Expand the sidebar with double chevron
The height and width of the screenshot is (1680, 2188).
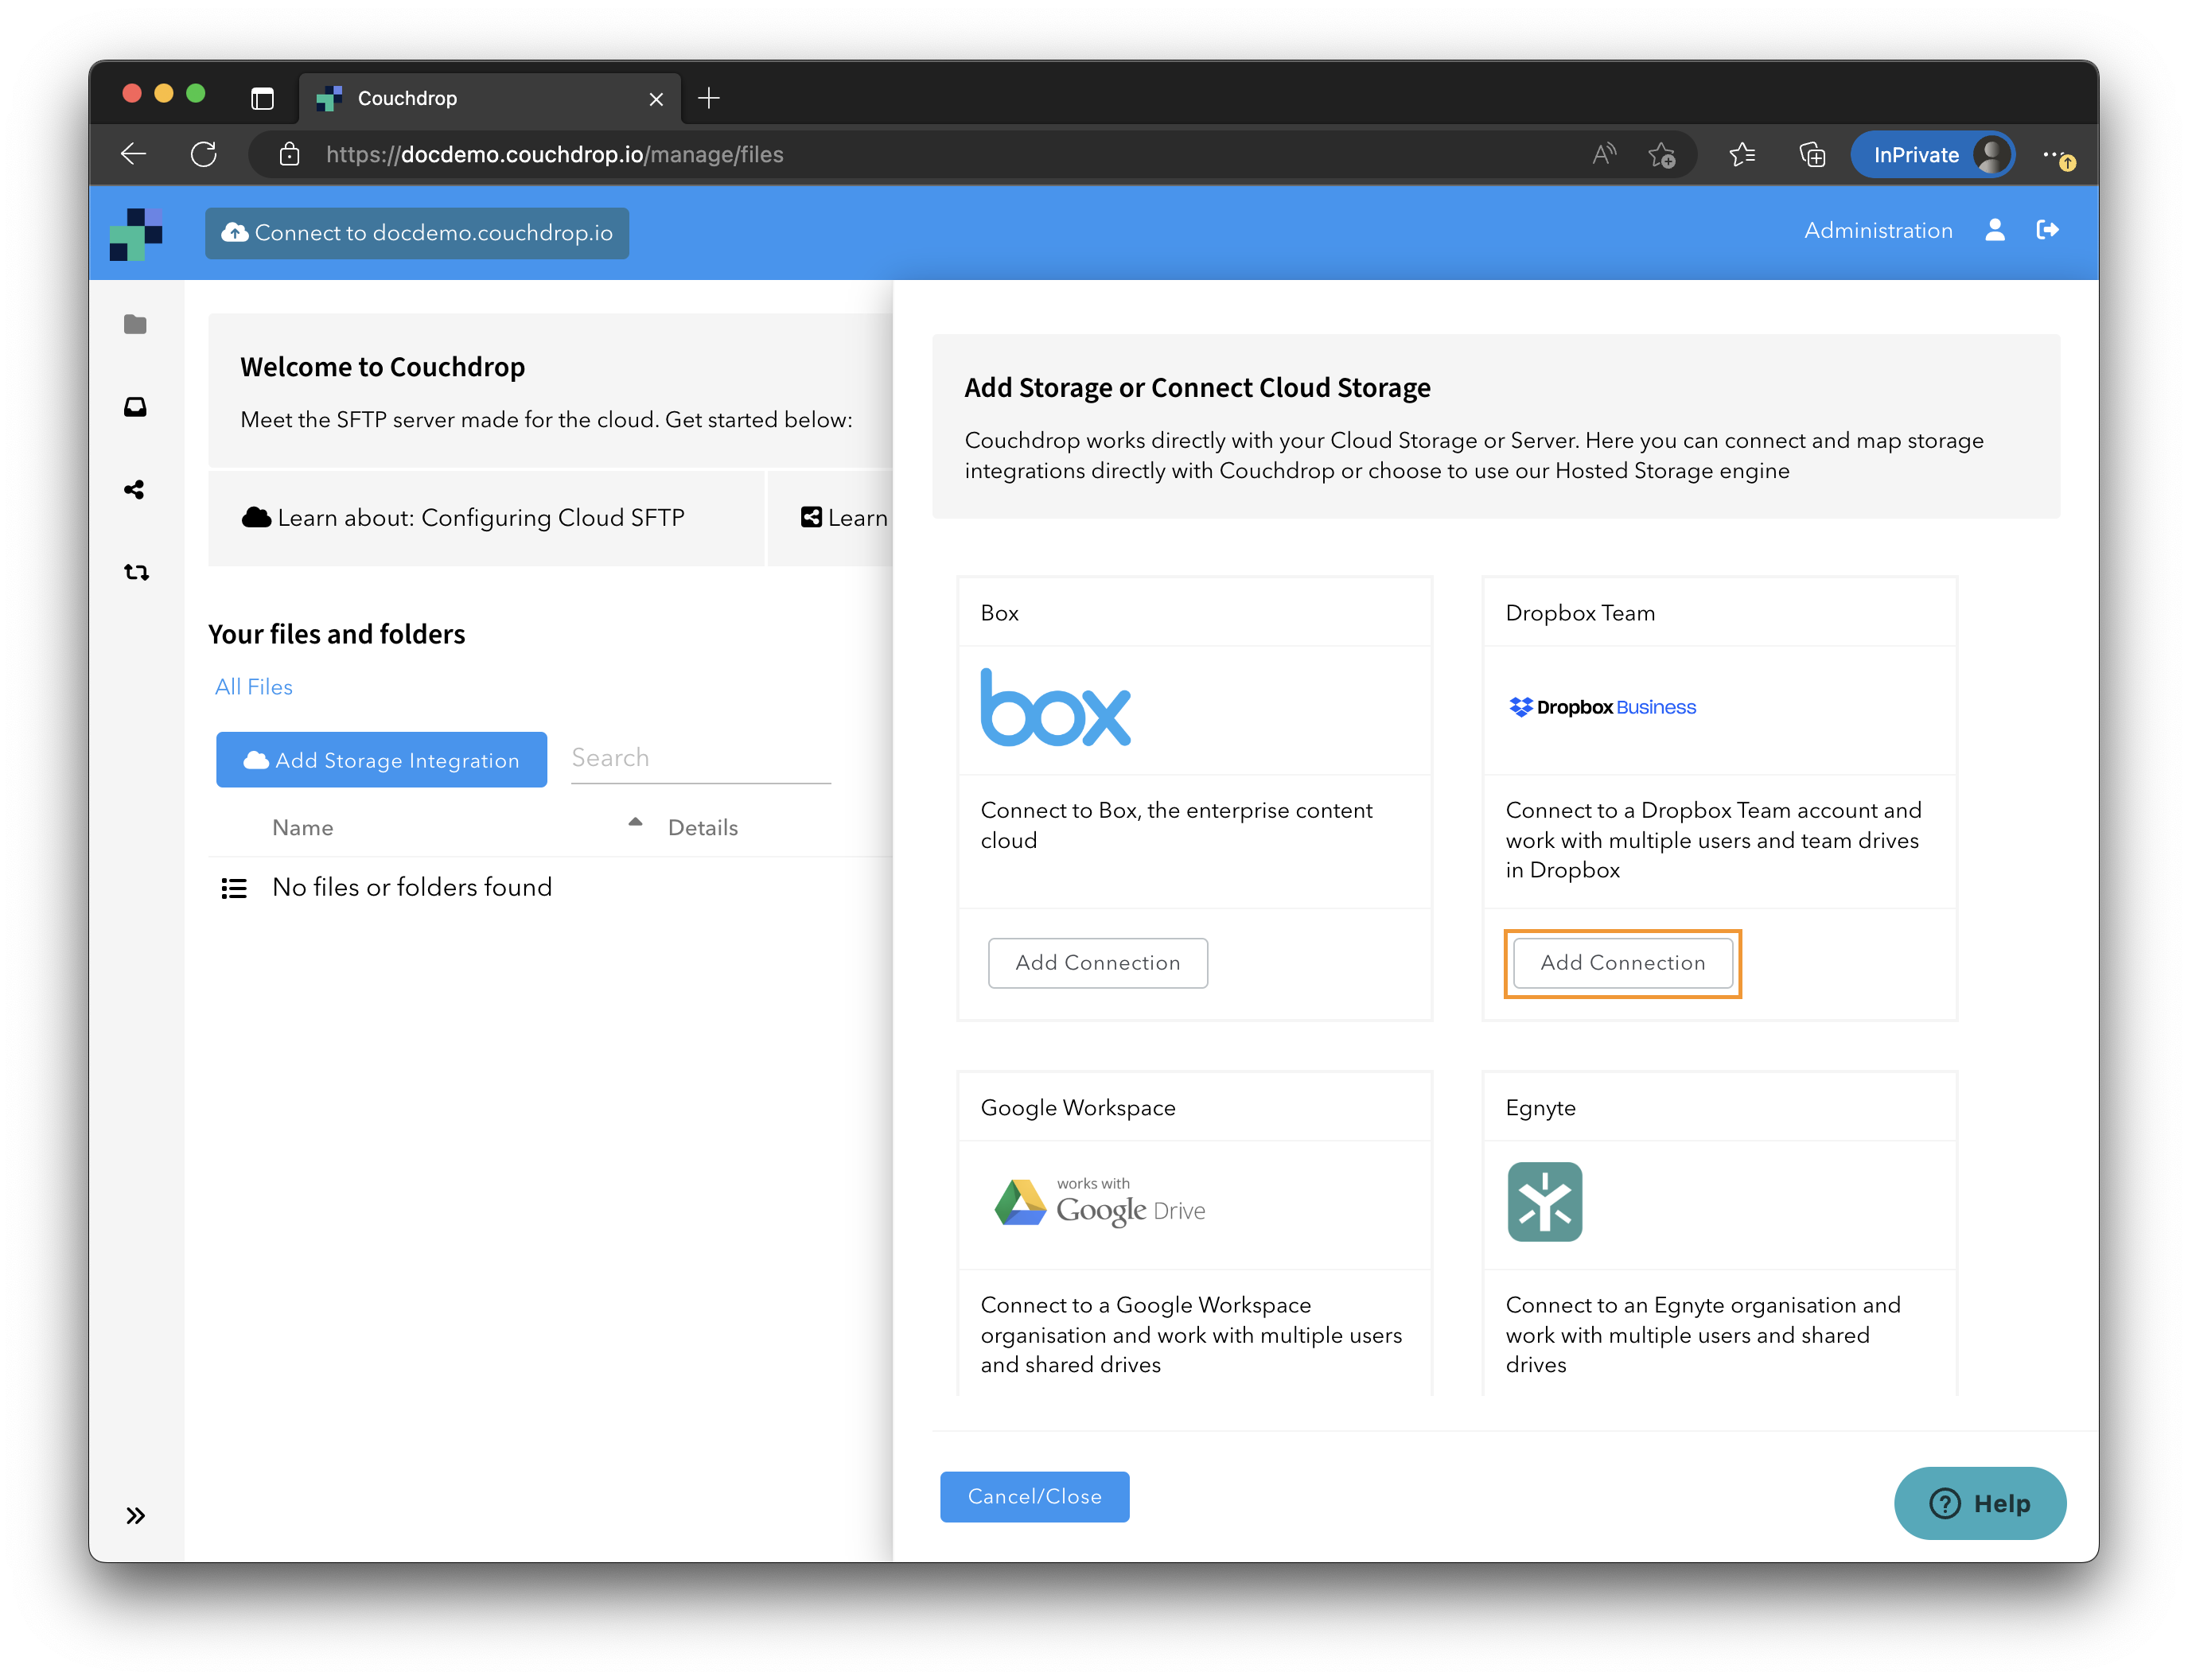(x=136, y=1516)
